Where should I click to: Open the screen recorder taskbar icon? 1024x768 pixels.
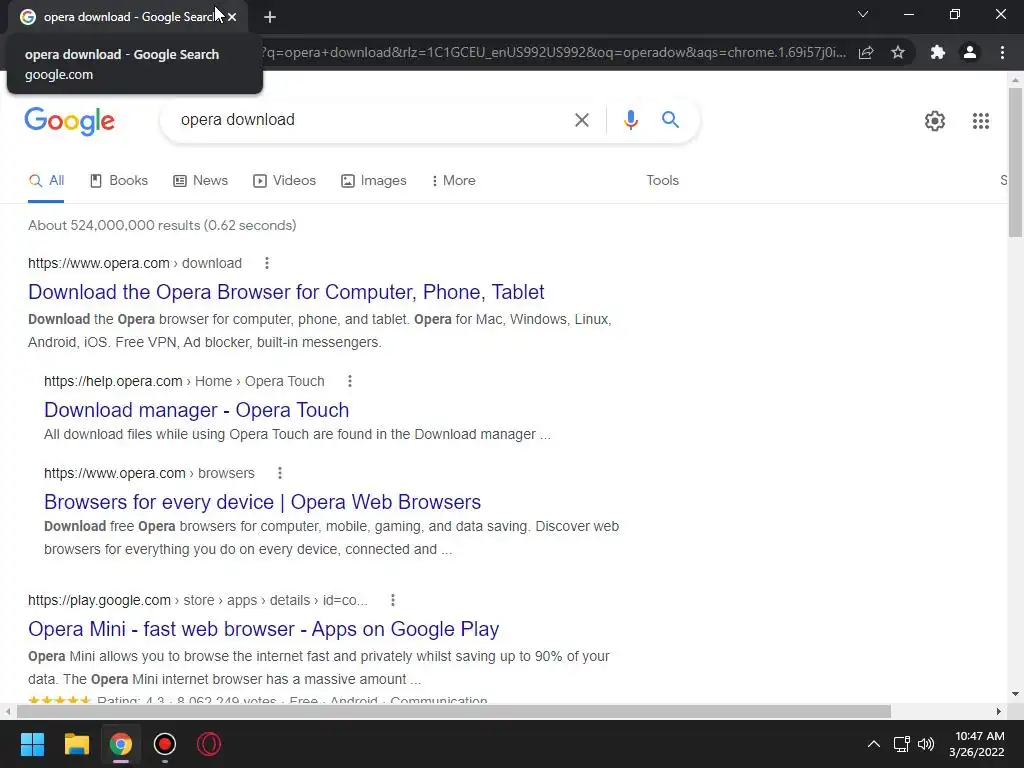pos(165,744)
